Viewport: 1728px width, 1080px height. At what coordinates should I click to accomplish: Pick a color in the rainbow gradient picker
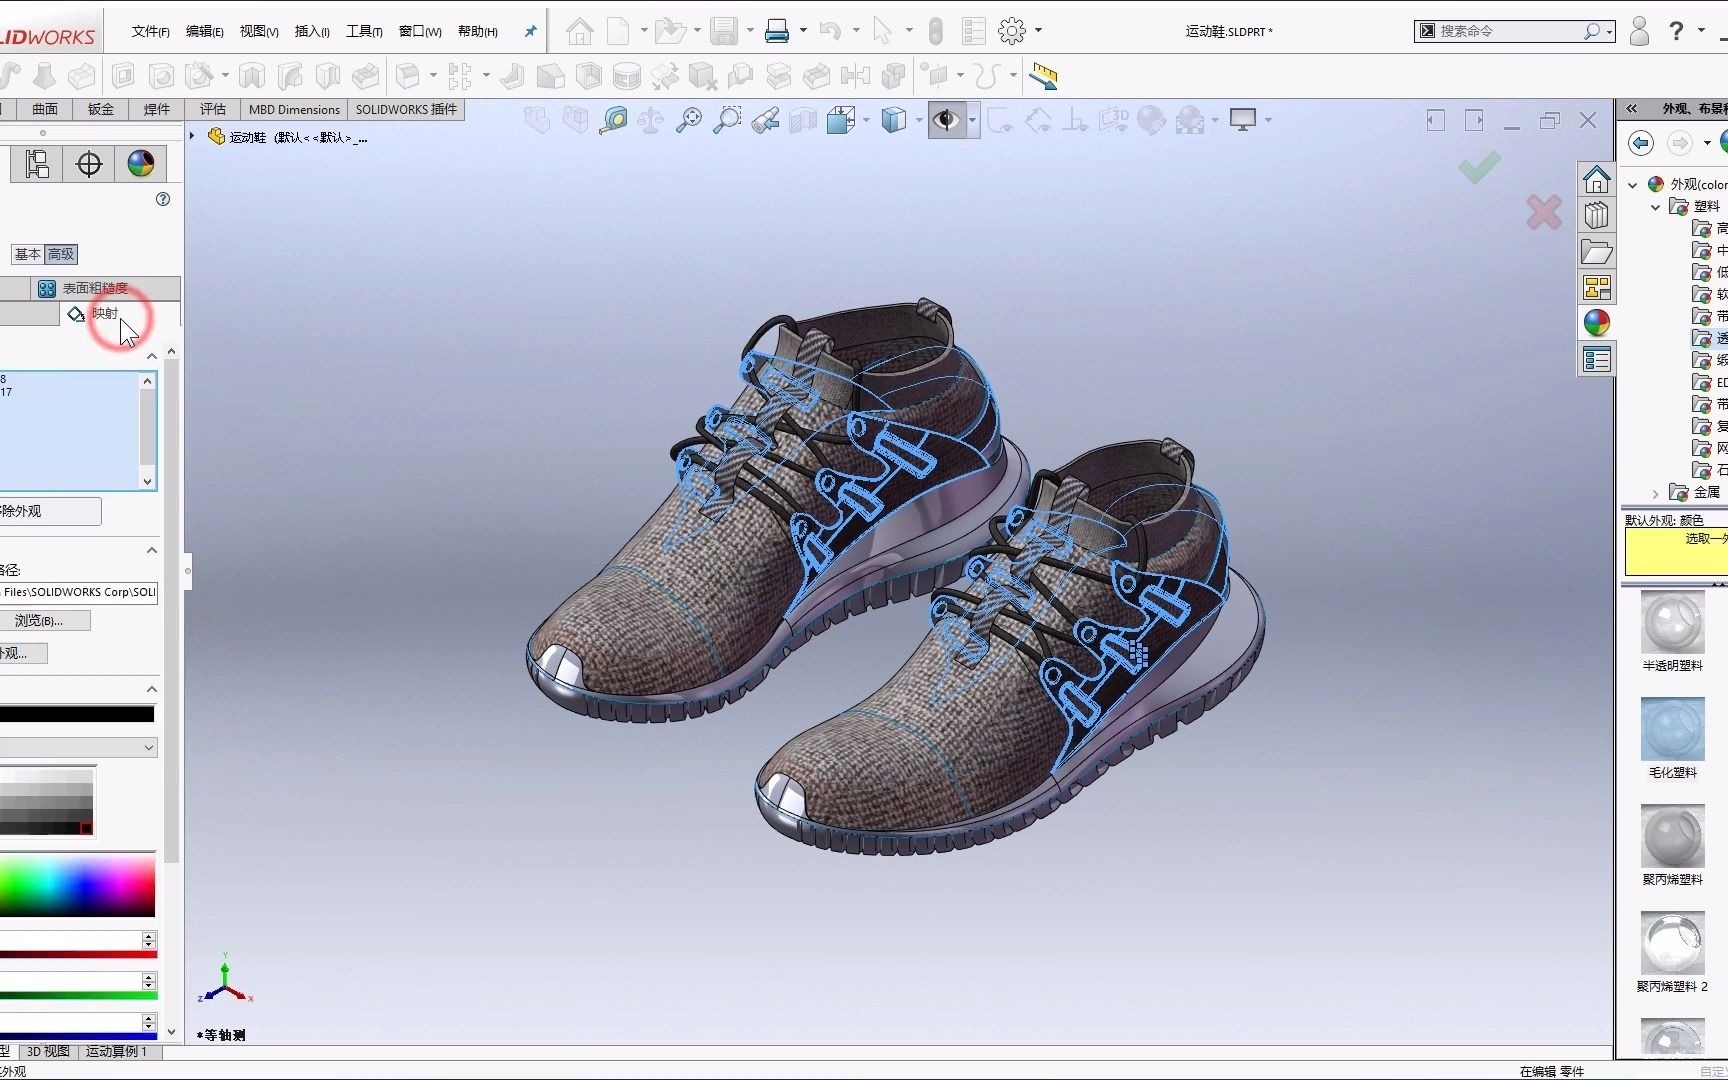point(78,885)
